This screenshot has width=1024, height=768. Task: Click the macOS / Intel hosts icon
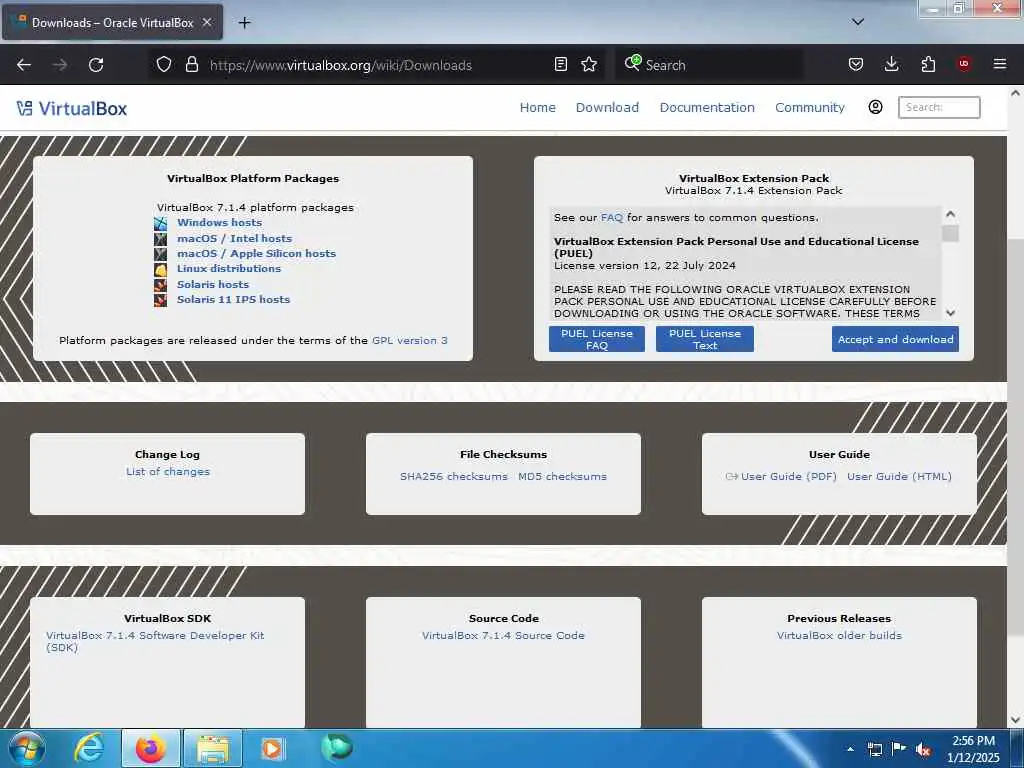click(161, 239)
